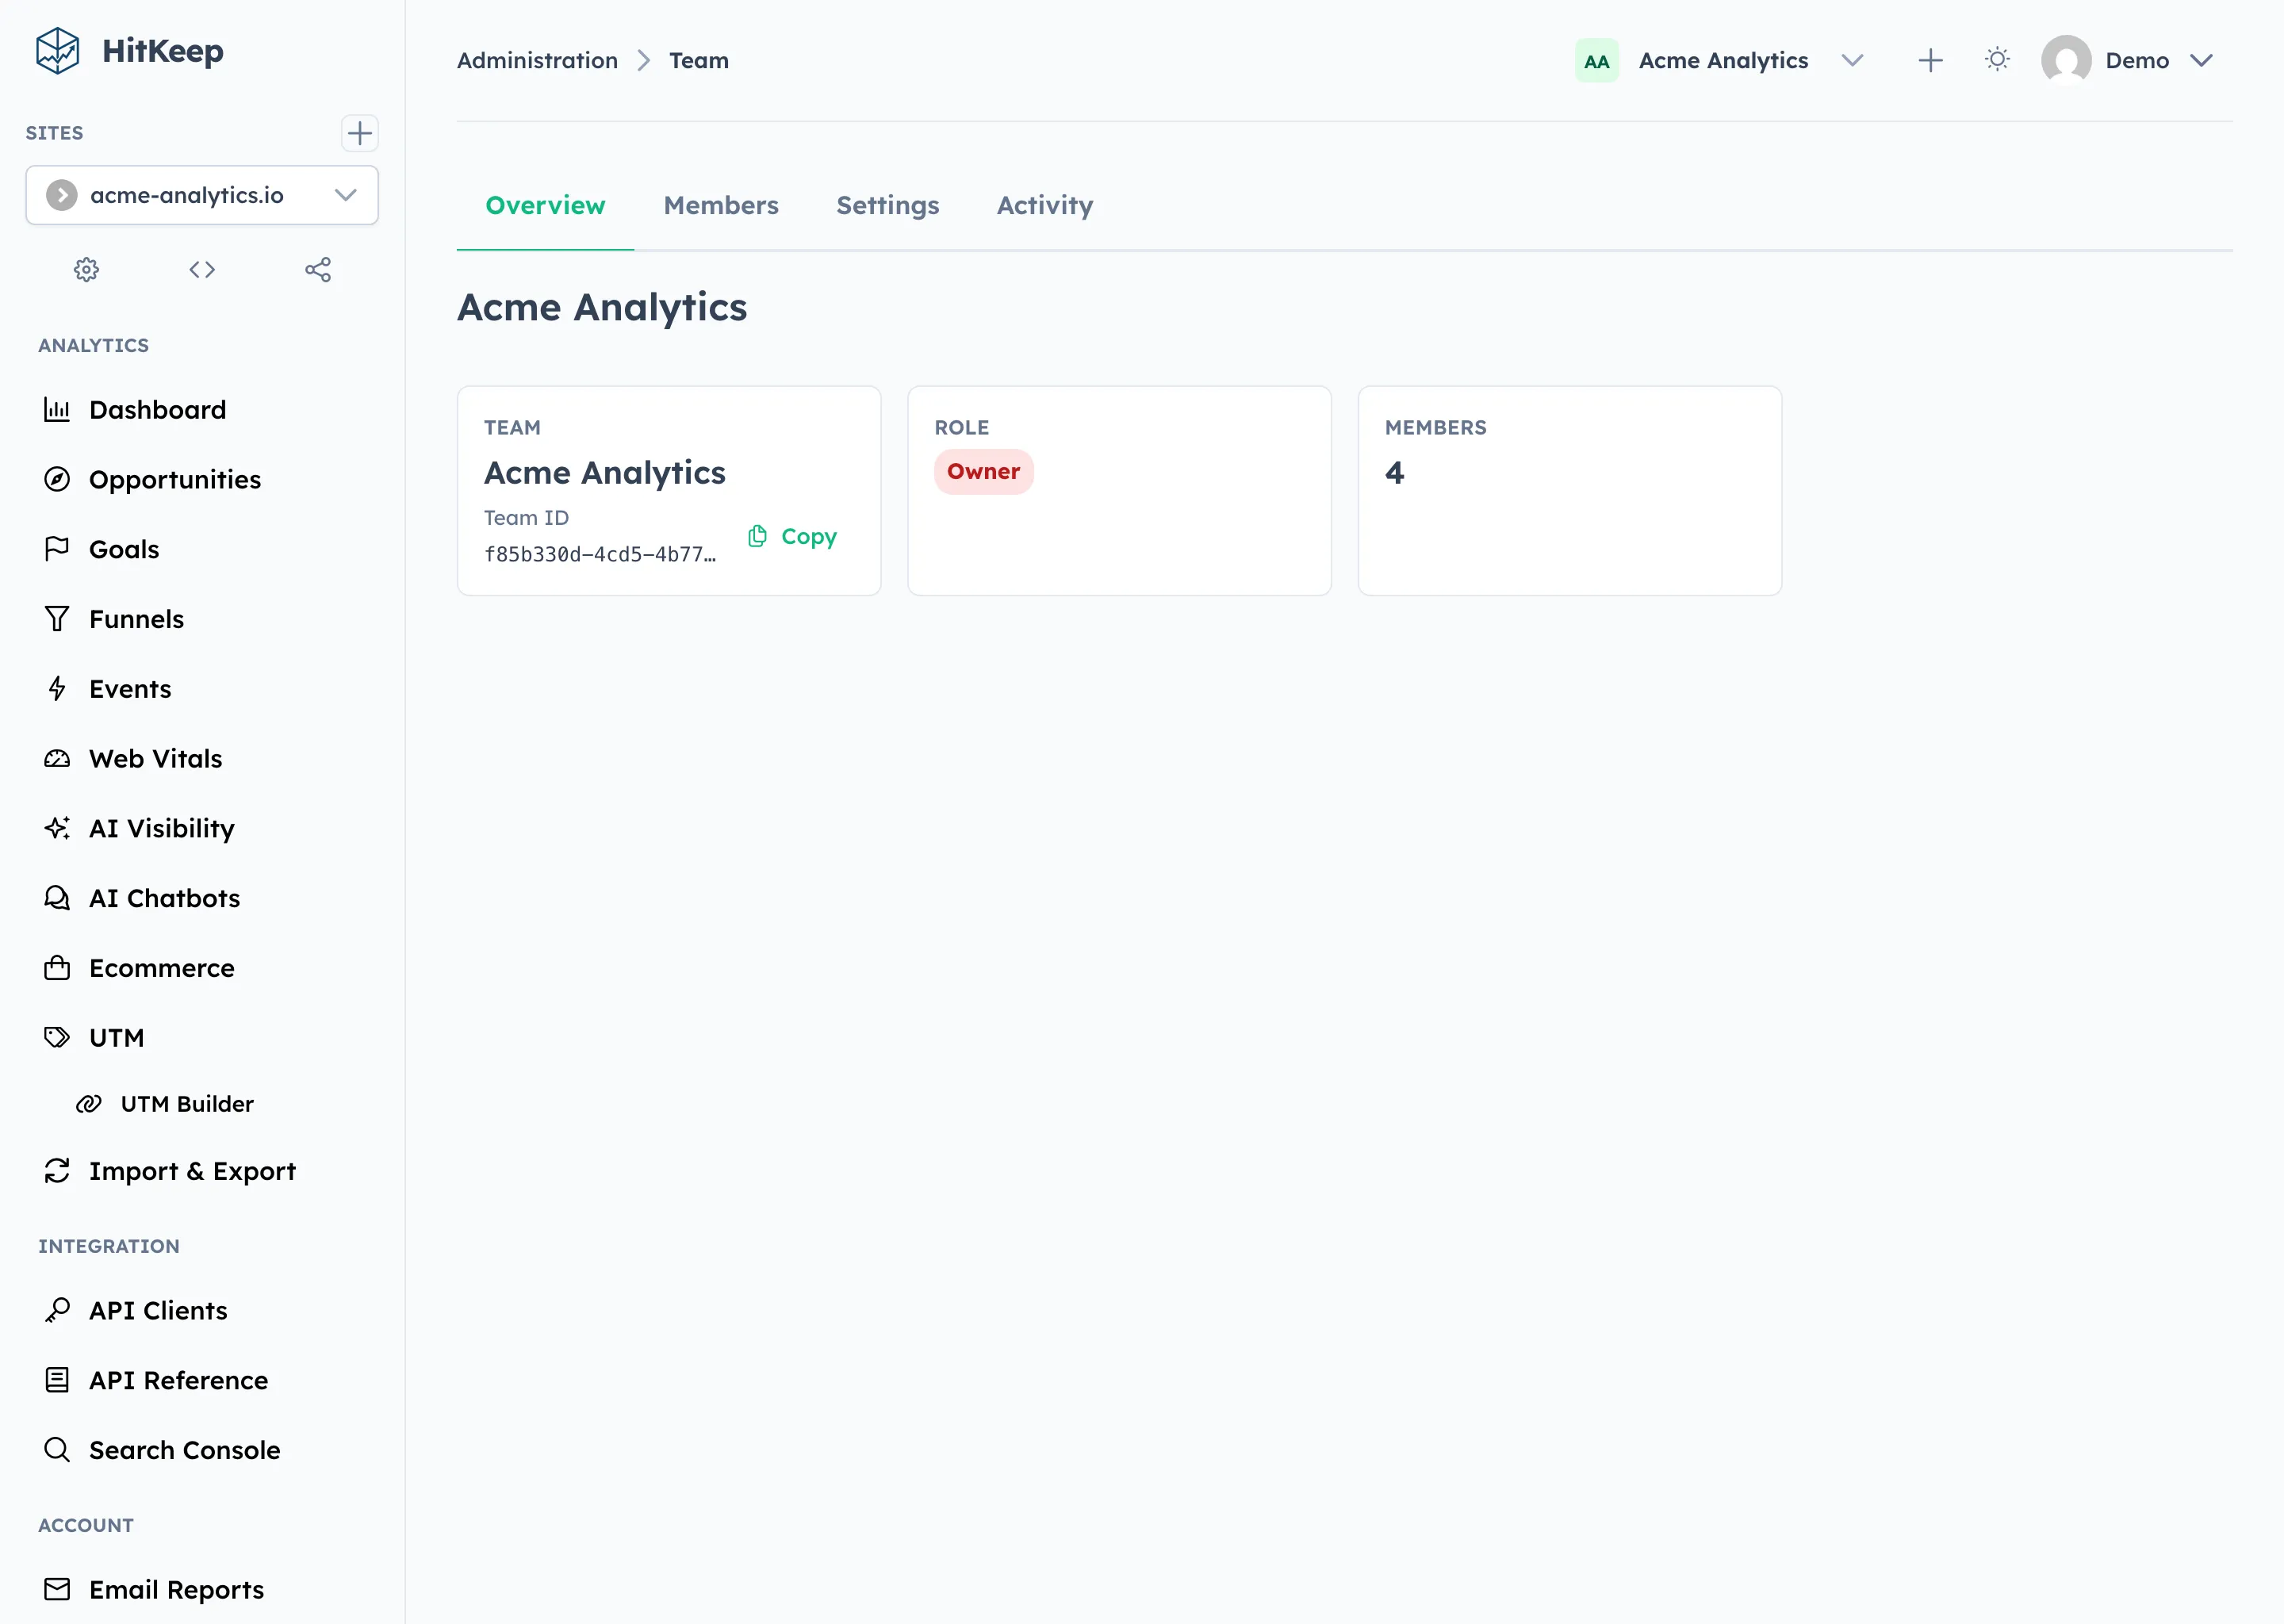The image size is (2284, 1624).
Task: Navigate to AI Chatbots
Action: (x=202, y=898)
